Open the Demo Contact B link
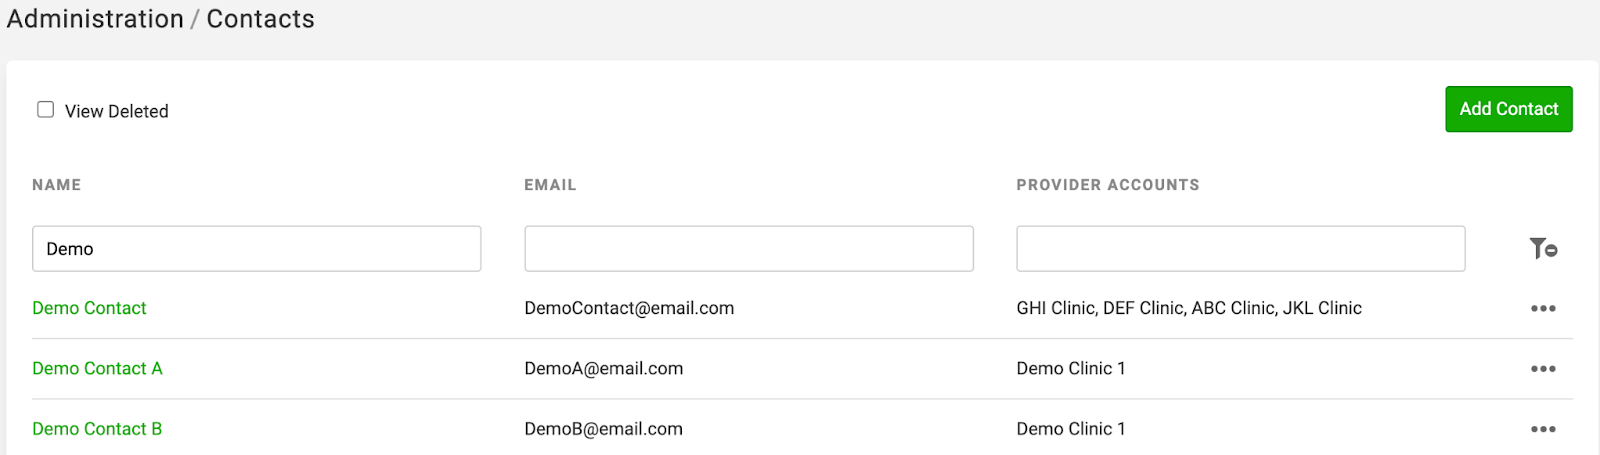Image resolution: width=1600 pixels, height=455 pixels. [x=97, y=428]
